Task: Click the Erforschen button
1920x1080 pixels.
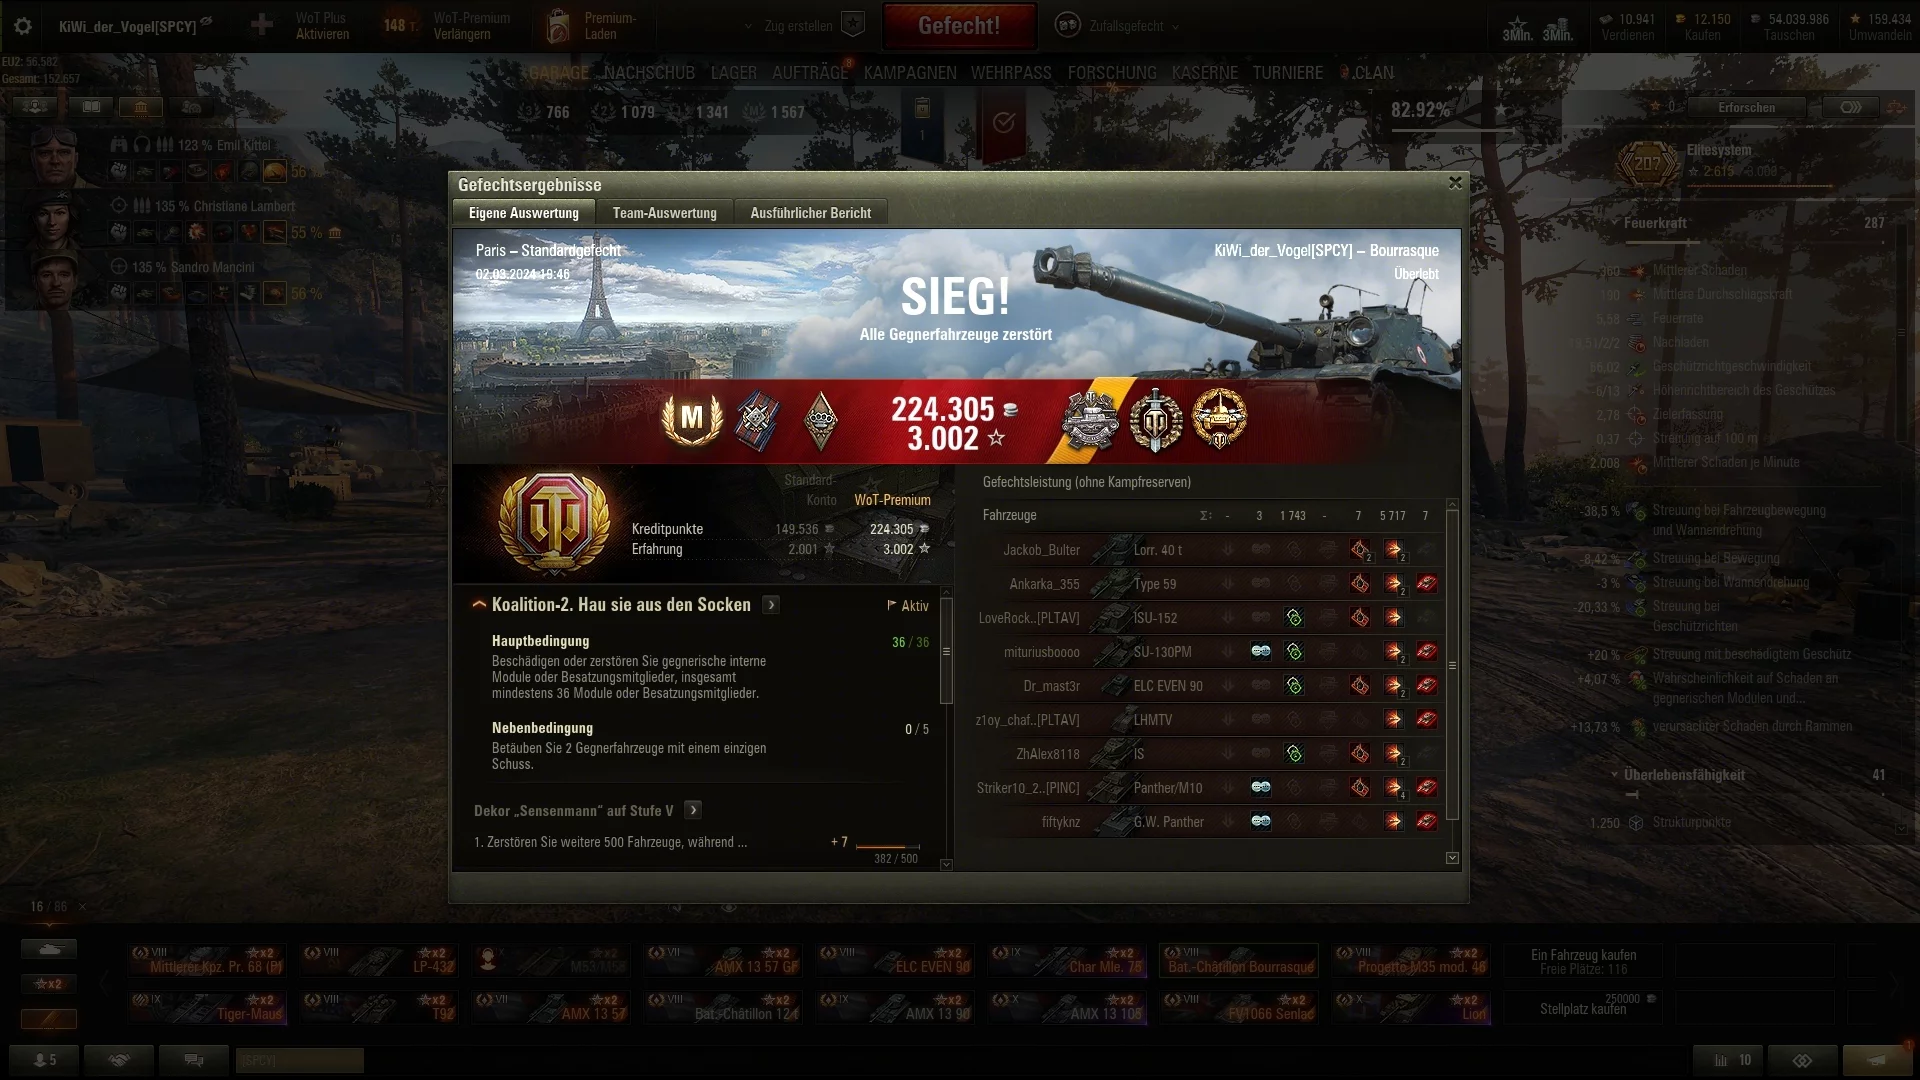Action: click(x=1746, y=107)
